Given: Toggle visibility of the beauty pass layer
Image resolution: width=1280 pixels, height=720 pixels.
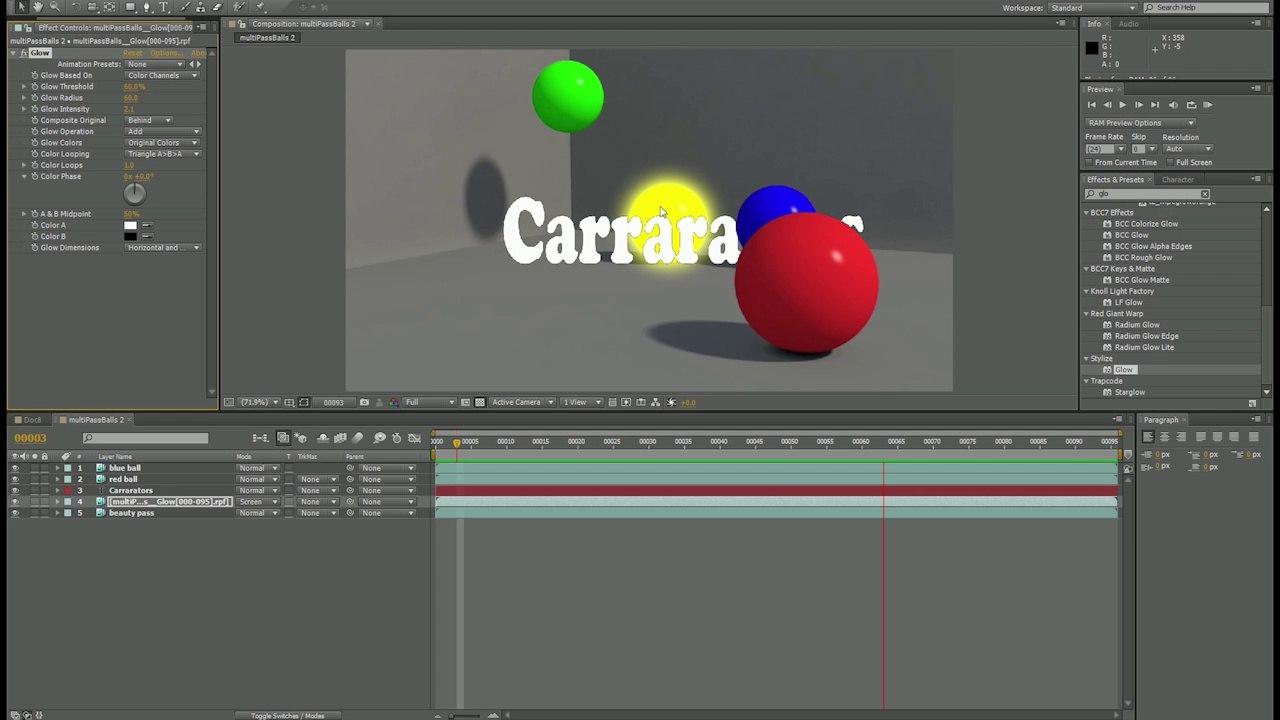Looking at the screenshot, I should (x=14, y=513).
